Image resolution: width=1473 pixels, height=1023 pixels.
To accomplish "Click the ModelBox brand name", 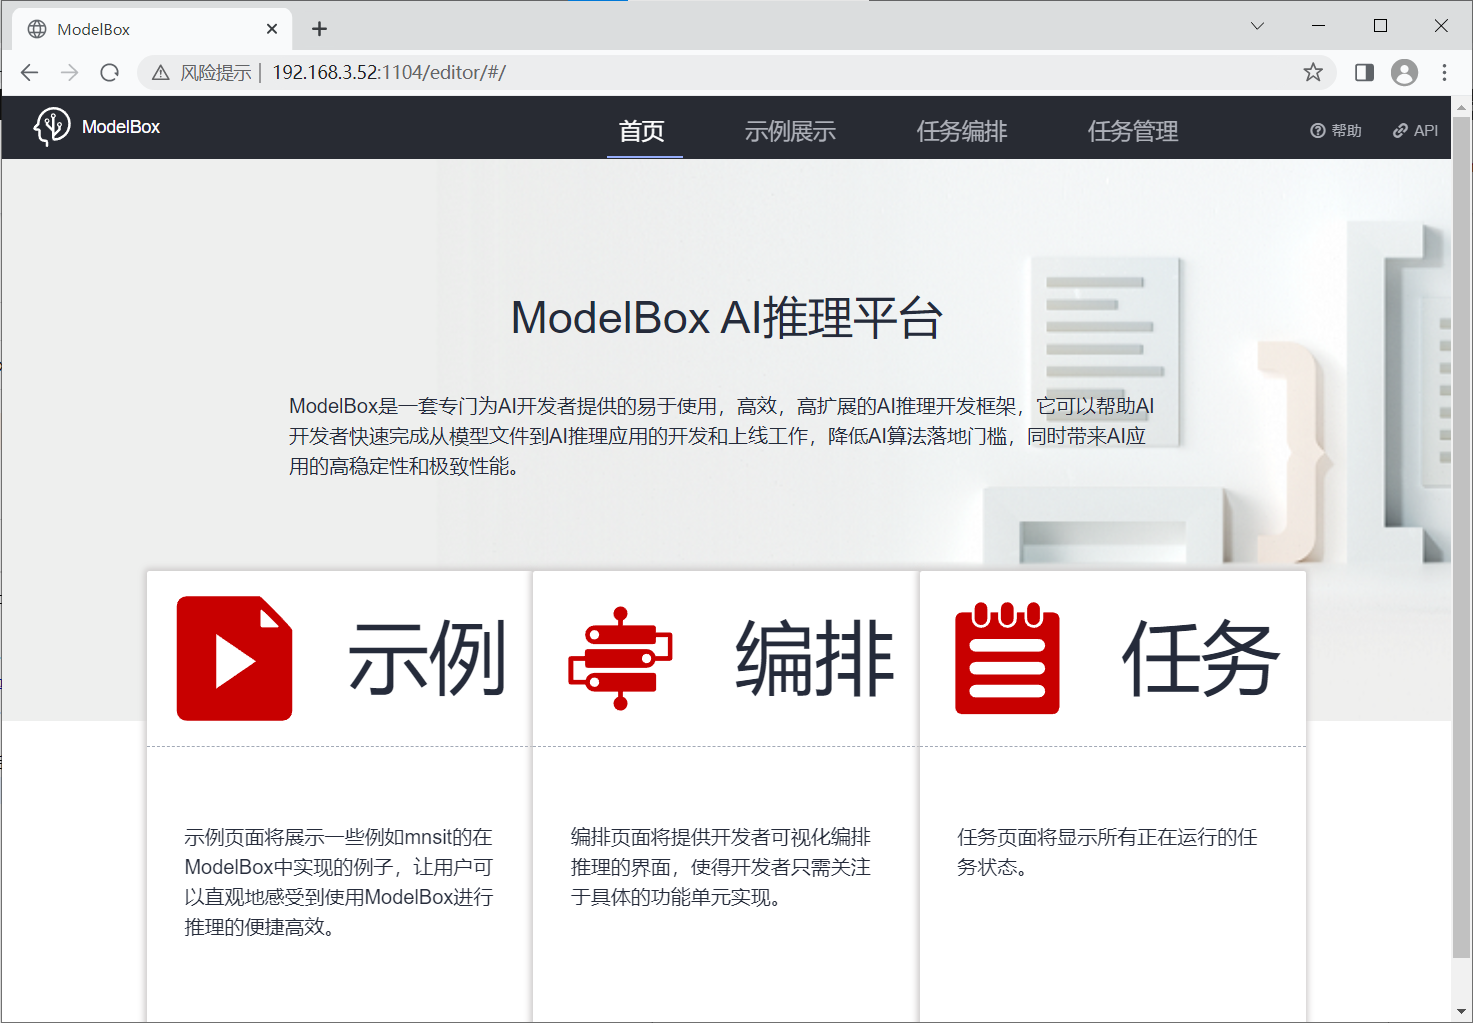I will (121, 127).
